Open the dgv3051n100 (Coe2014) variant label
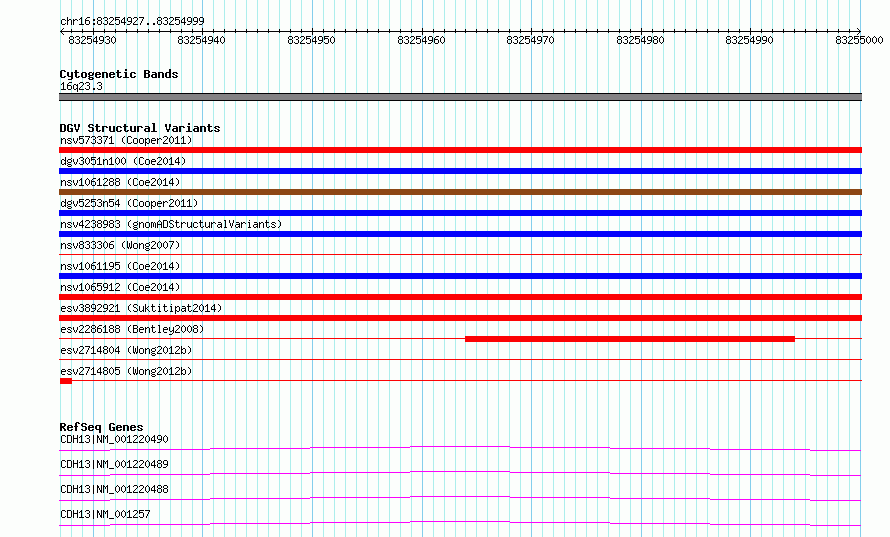This screenshot has height=537, width=890. click(123, 161)
